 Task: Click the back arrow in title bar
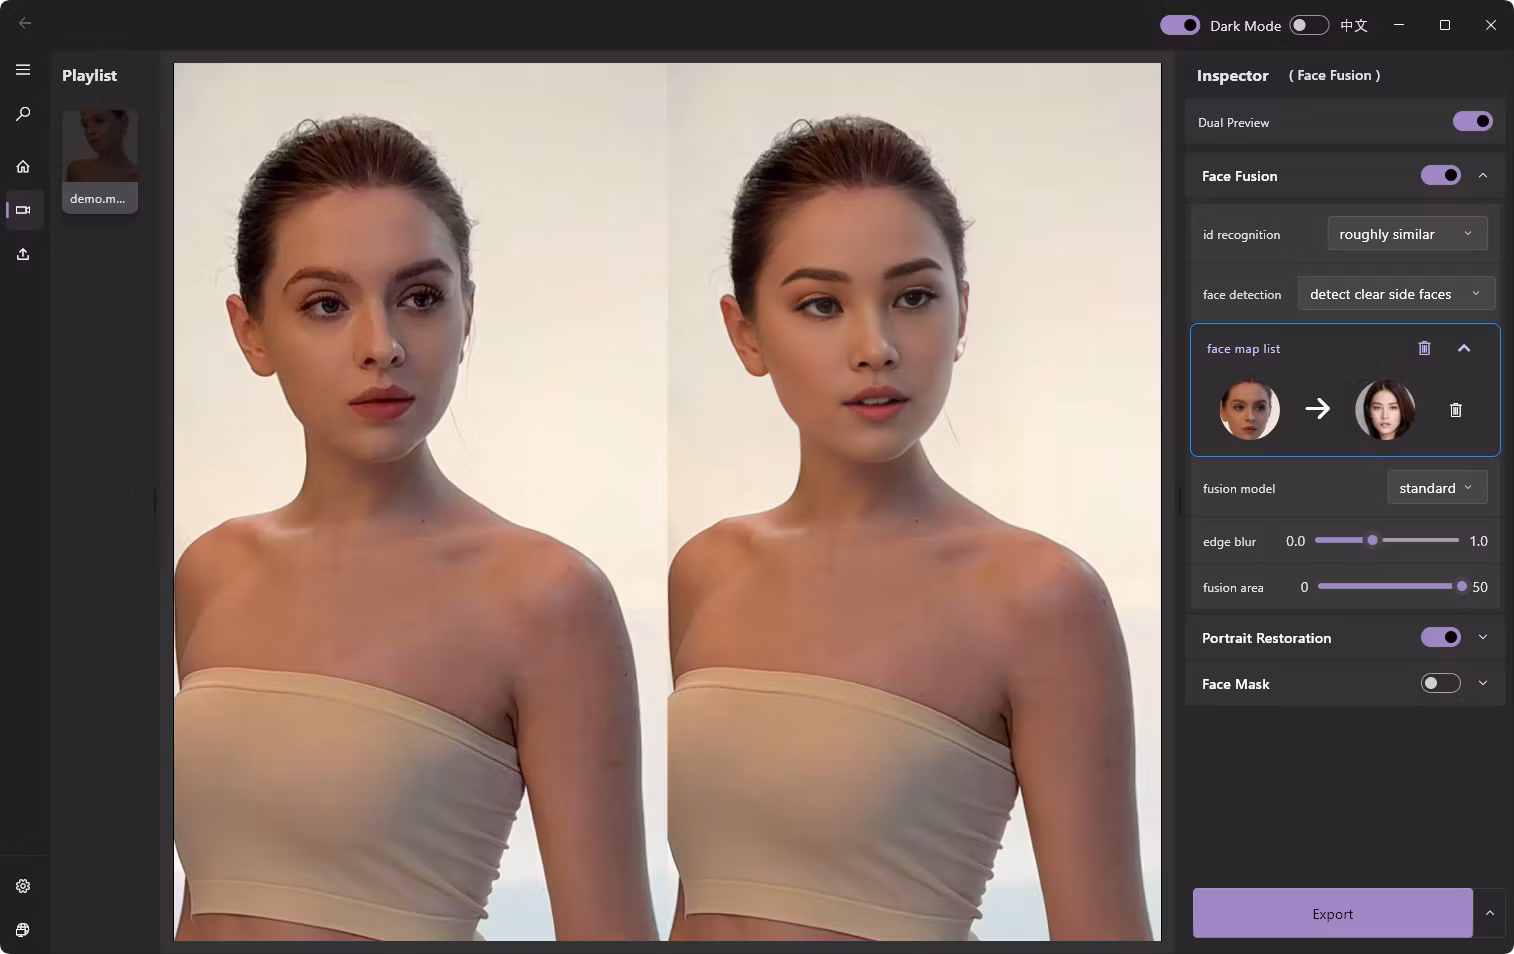(x=25, y=23)
